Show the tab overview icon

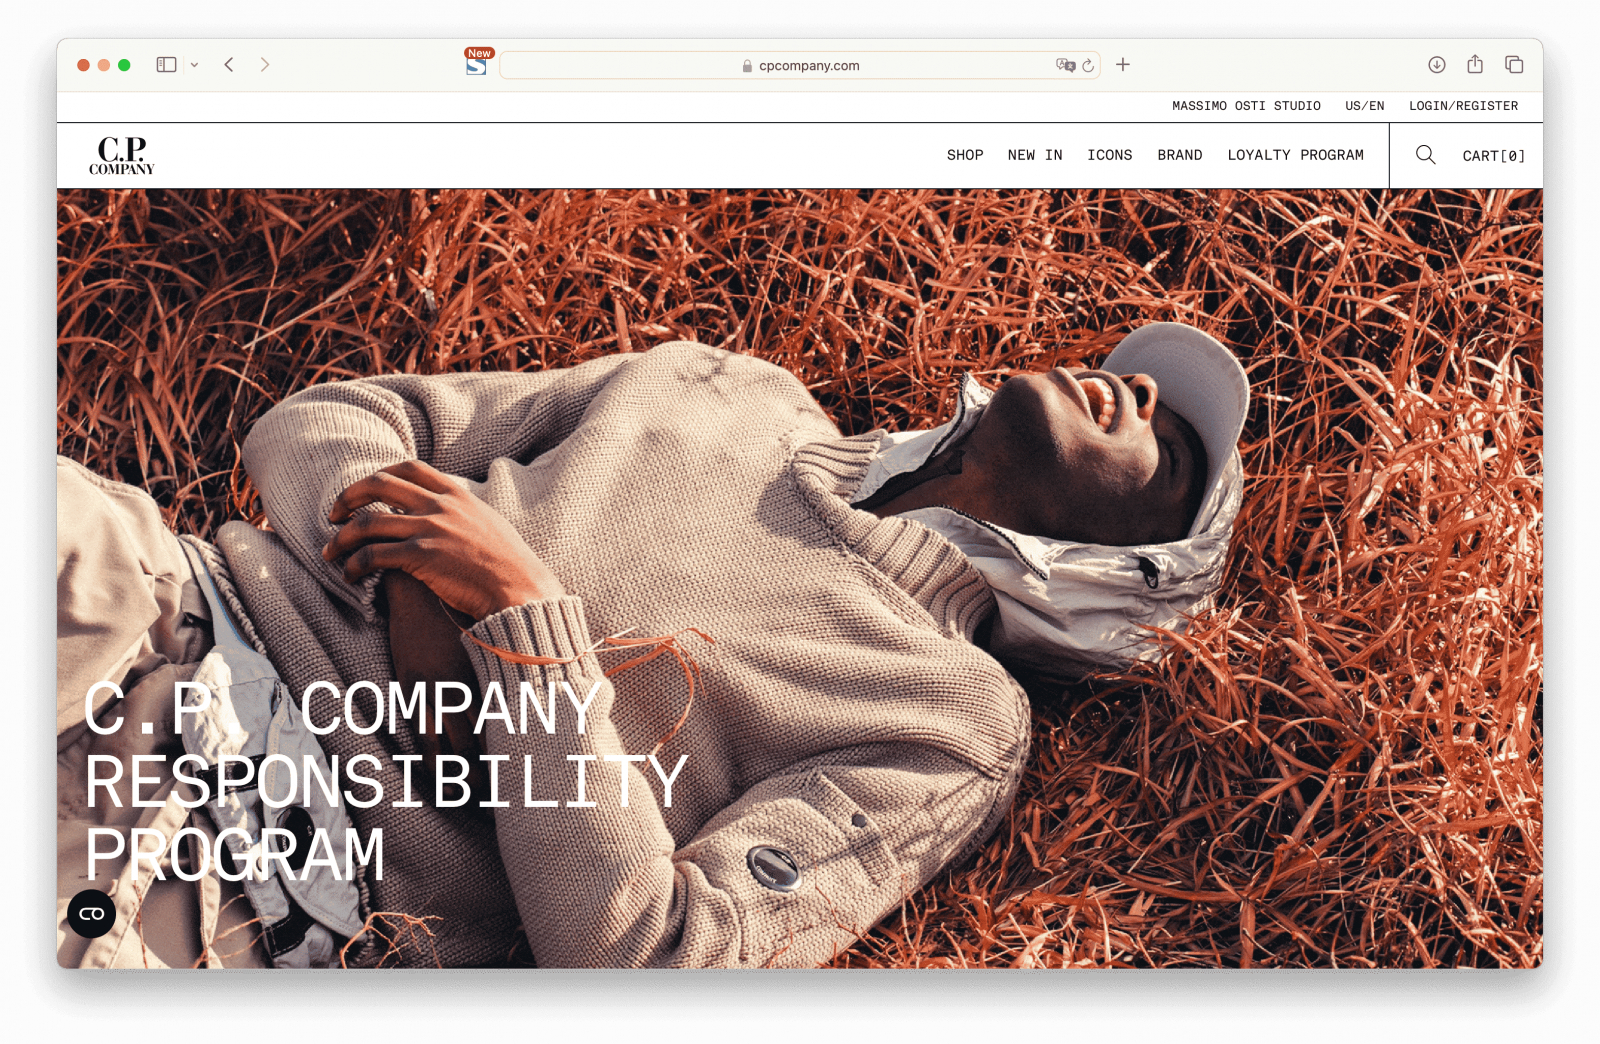[x=1514, y=65]
